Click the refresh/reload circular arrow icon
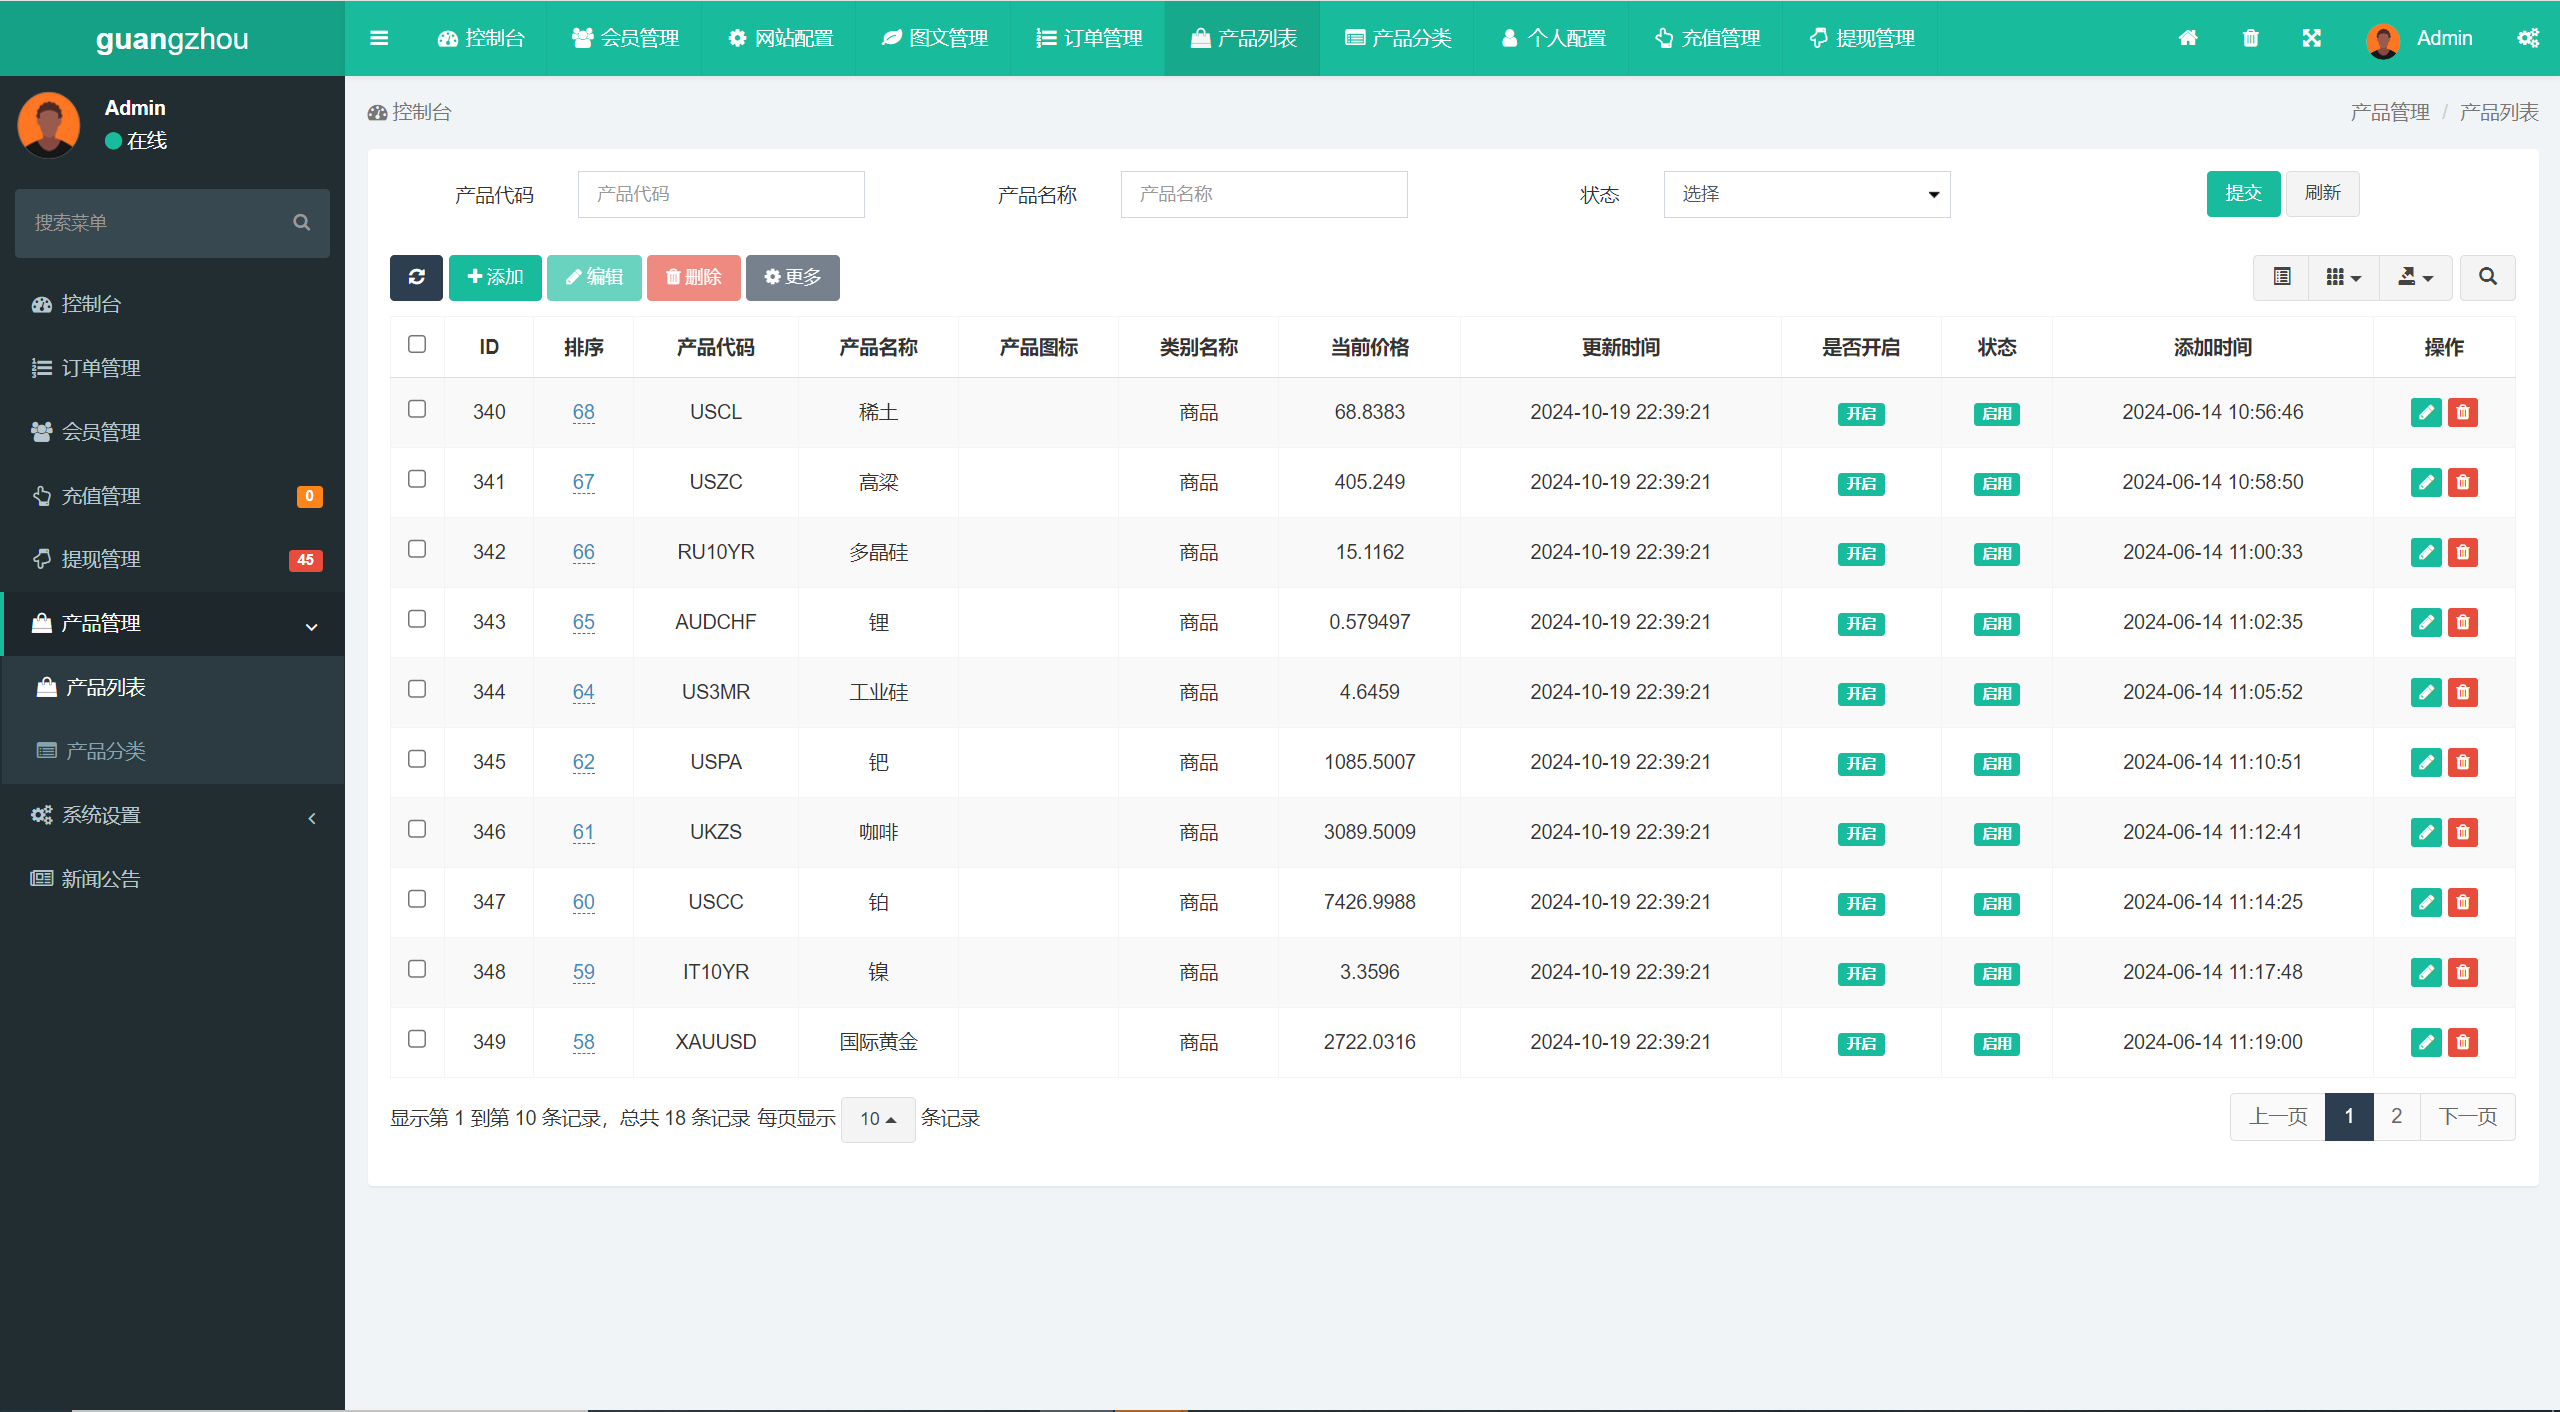The width and height of the screenshot is (2560, 1412). [417, 276]
